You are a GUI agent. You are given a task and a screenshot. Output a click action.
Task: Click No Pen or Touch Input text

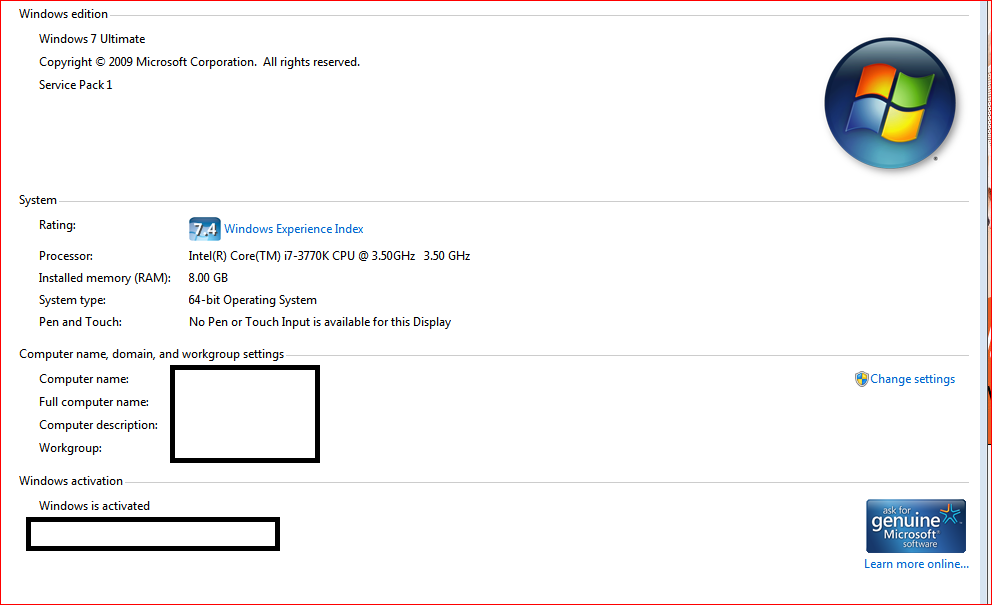click(319, 322)
